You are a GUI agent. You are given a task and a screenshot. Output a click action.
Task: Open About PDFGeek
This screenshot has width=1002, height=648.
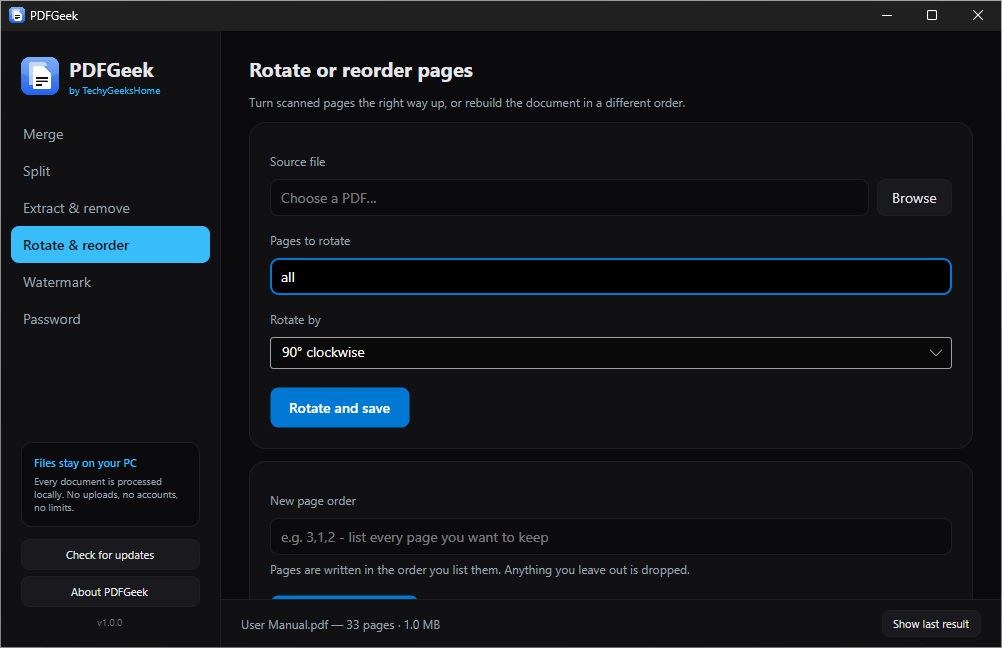[110, 592]
